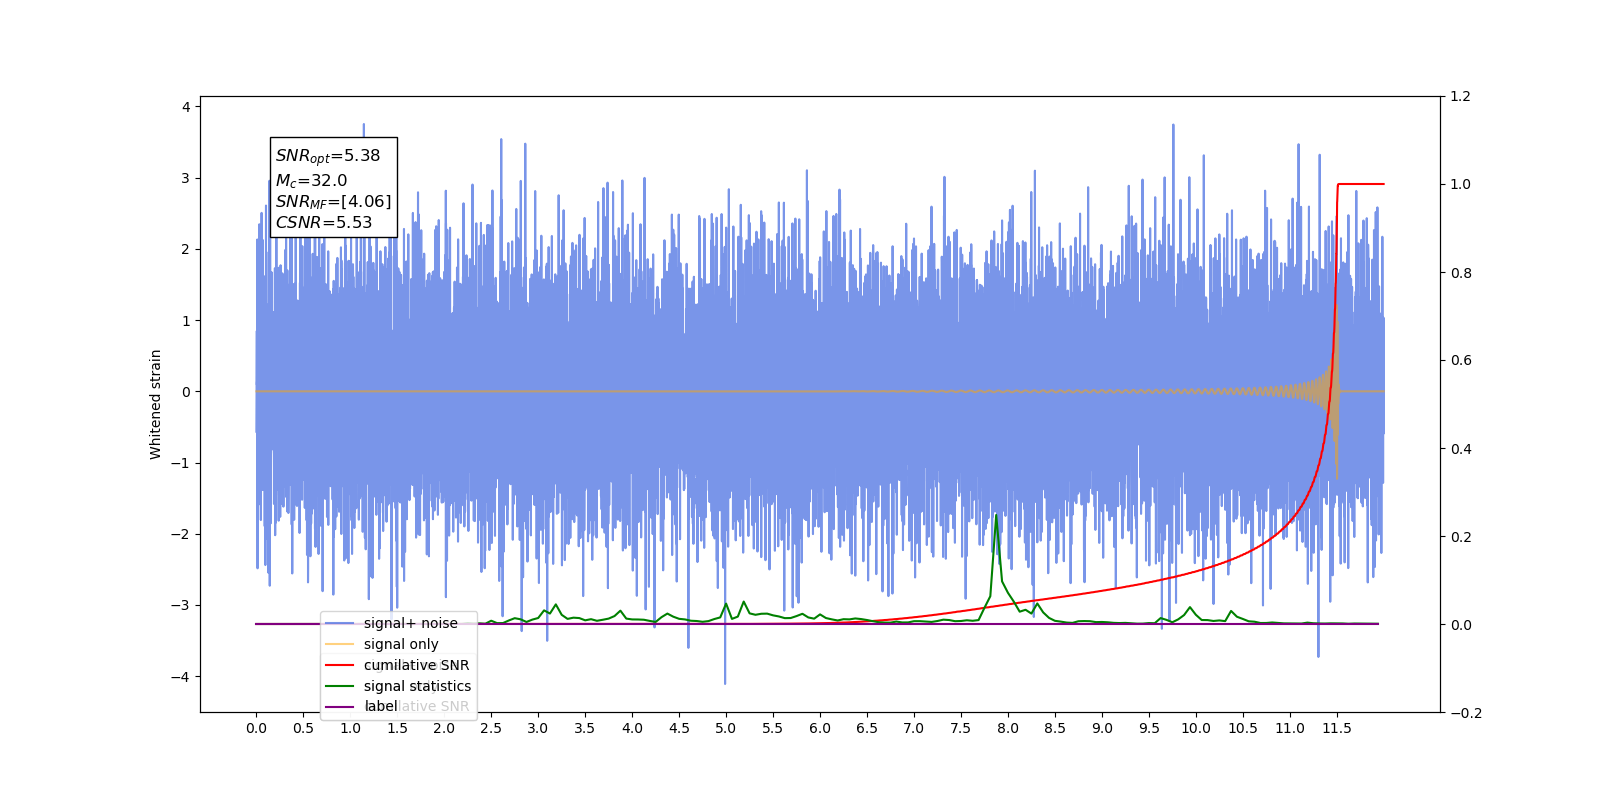Click the right y-axis tick label −0.2

(x=1466, y=713)
